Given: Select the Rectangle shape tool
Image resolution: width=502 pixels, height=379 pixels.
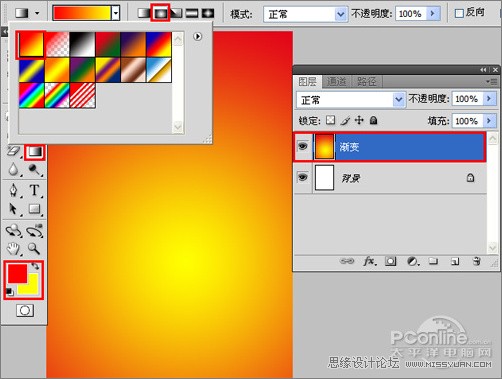Looking at the screenshot, I should pyautogui.click(x=34, y=209).
